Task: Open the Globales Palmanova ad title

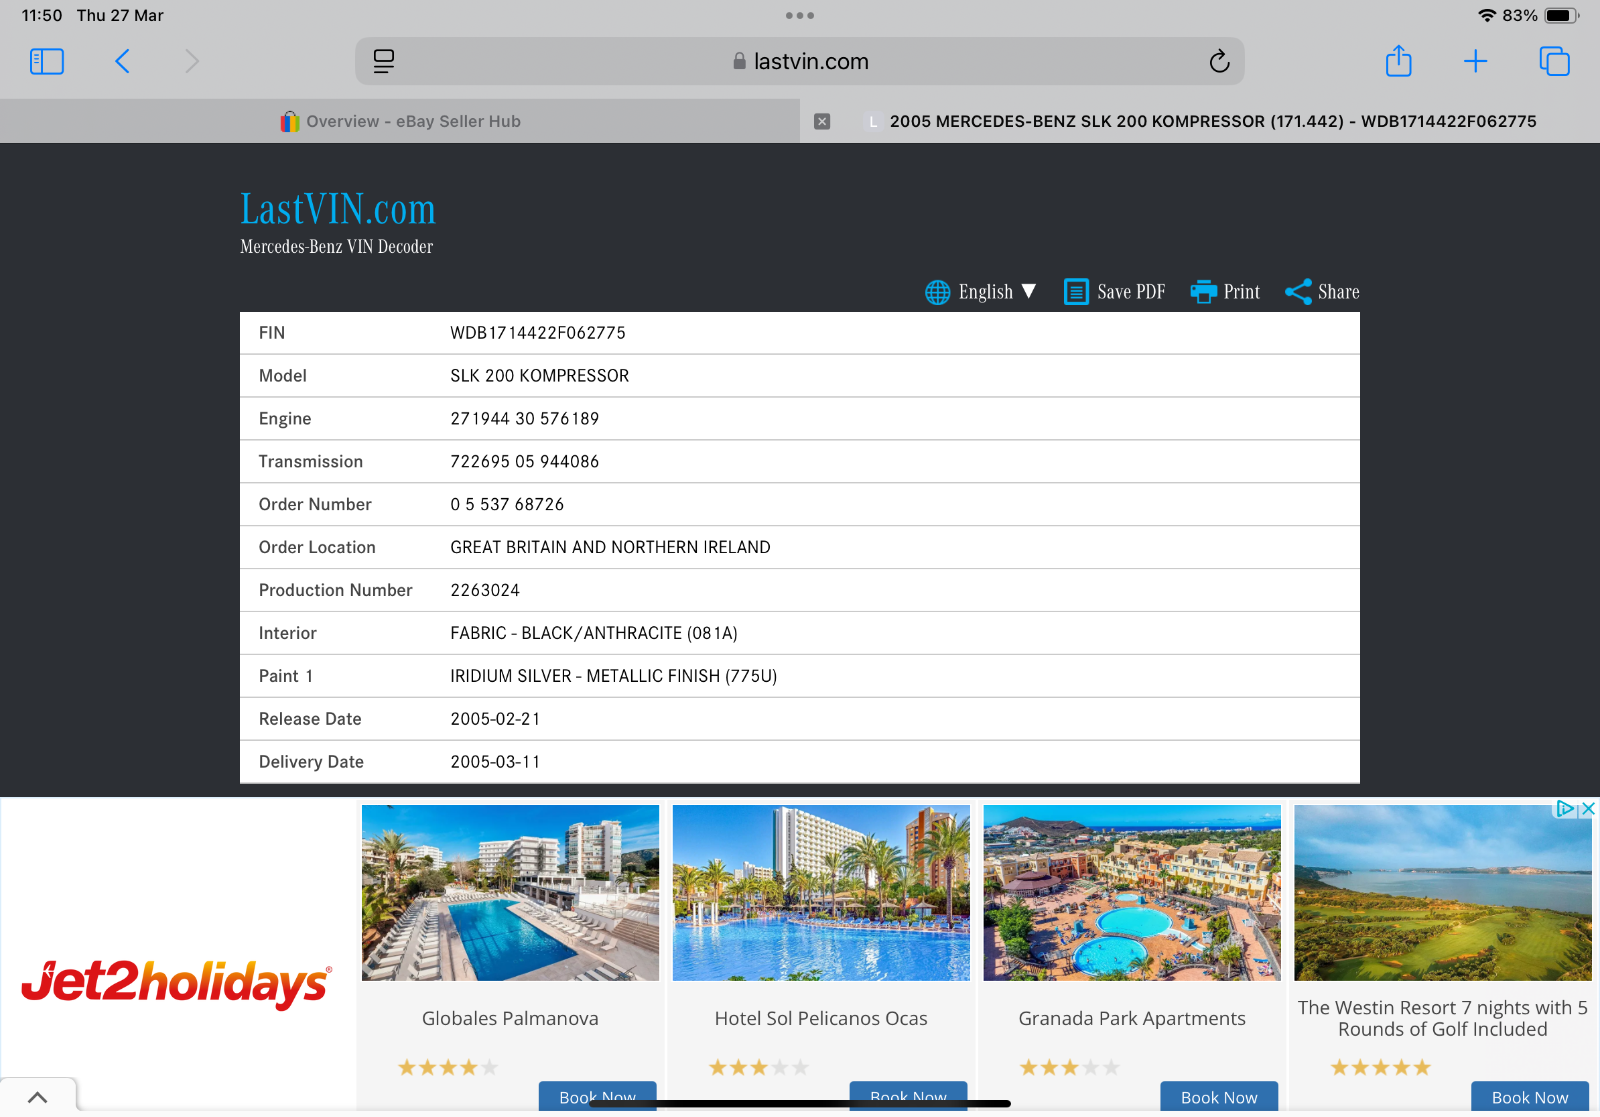Action: point(510,1019)
